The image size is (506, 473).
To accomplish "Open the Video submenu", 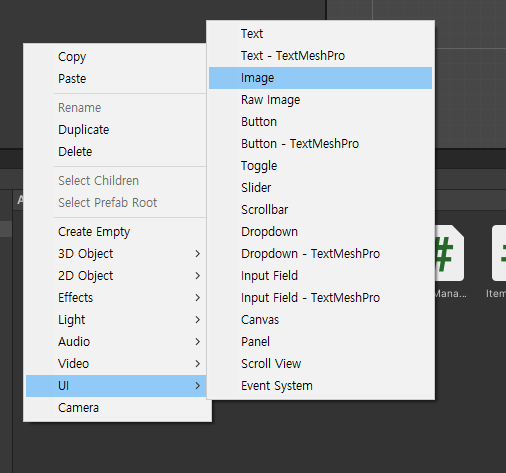I will point(116,364).
